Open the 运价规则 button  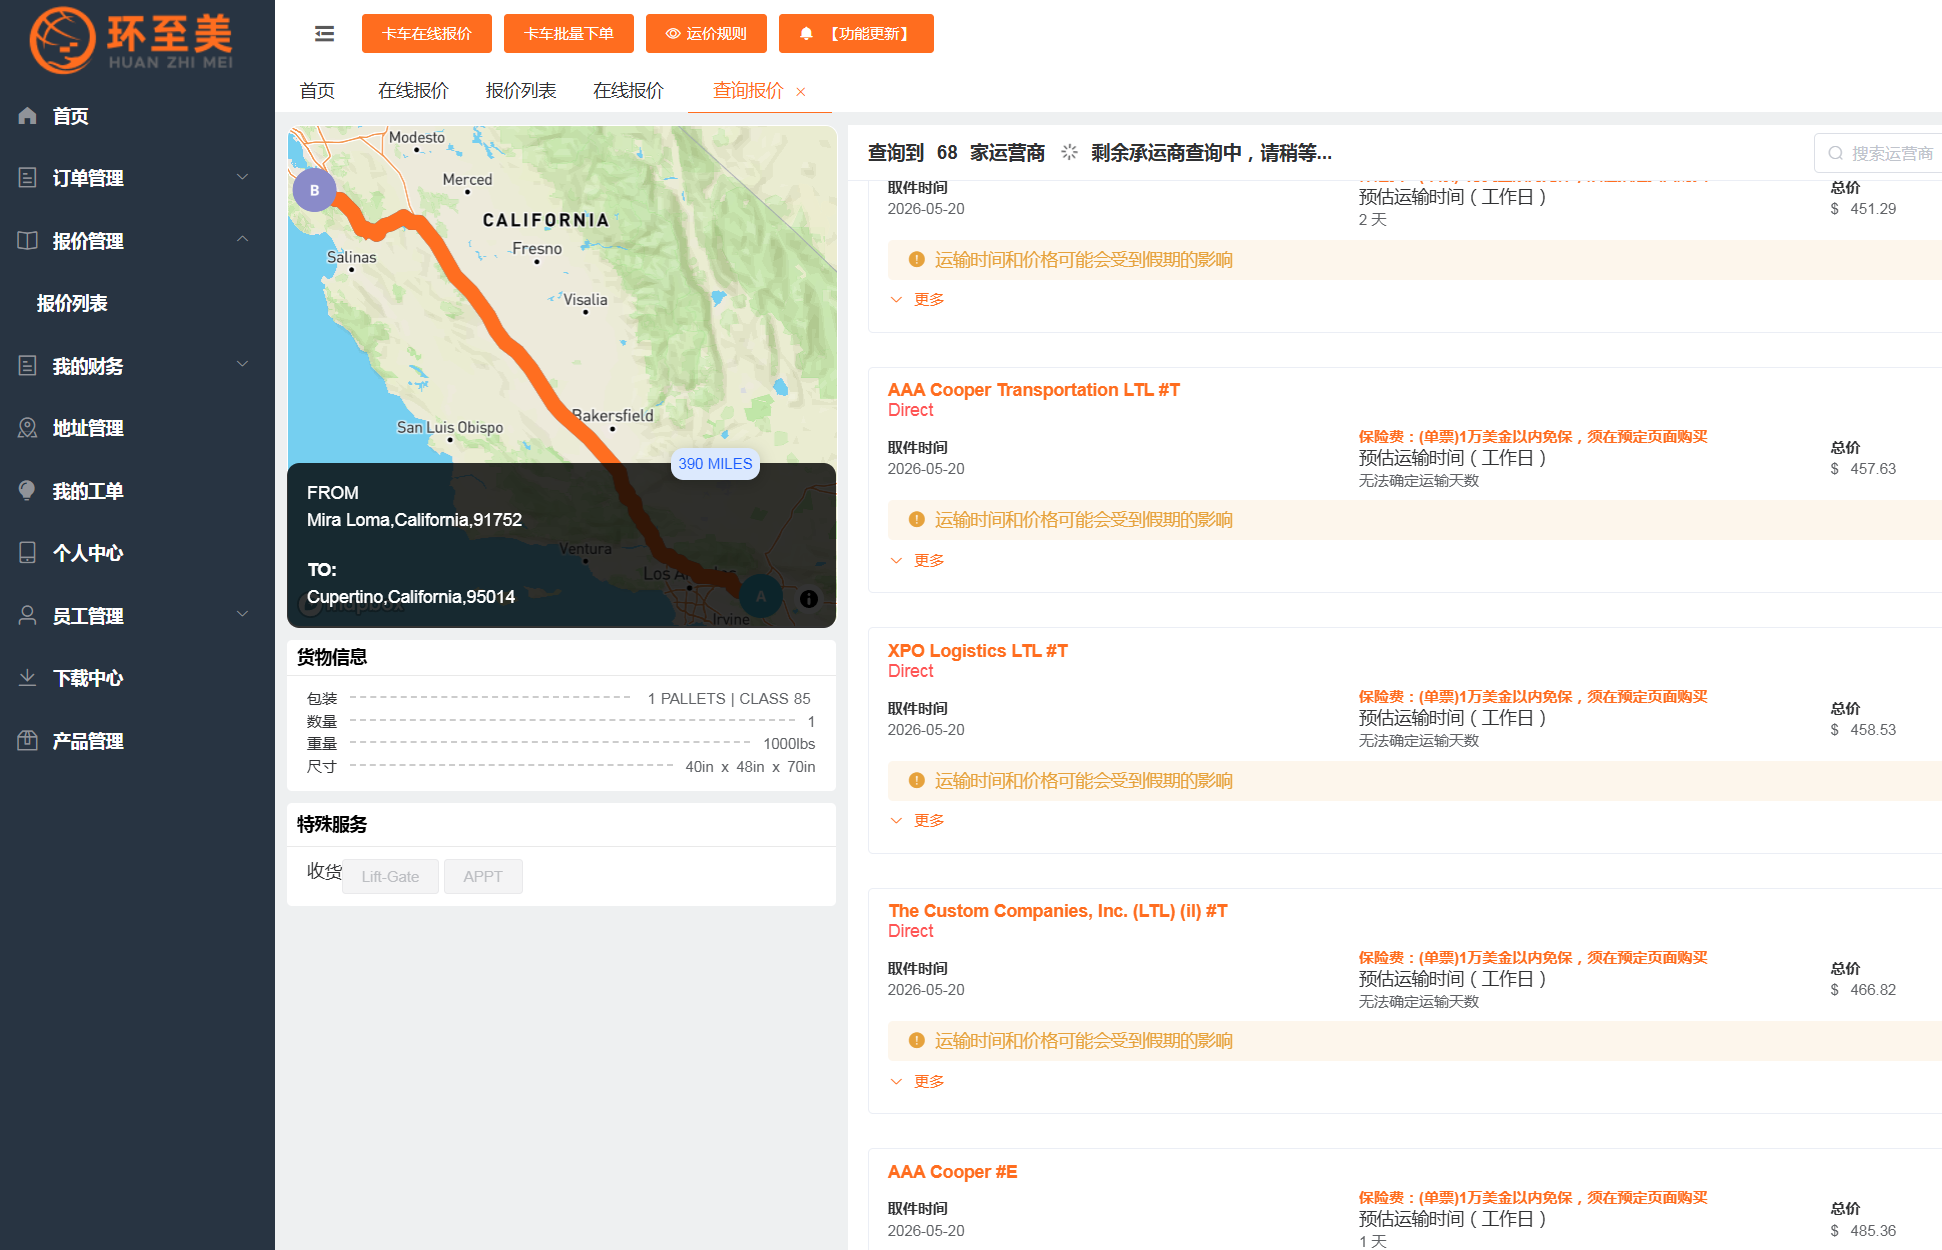click(706, 33)
